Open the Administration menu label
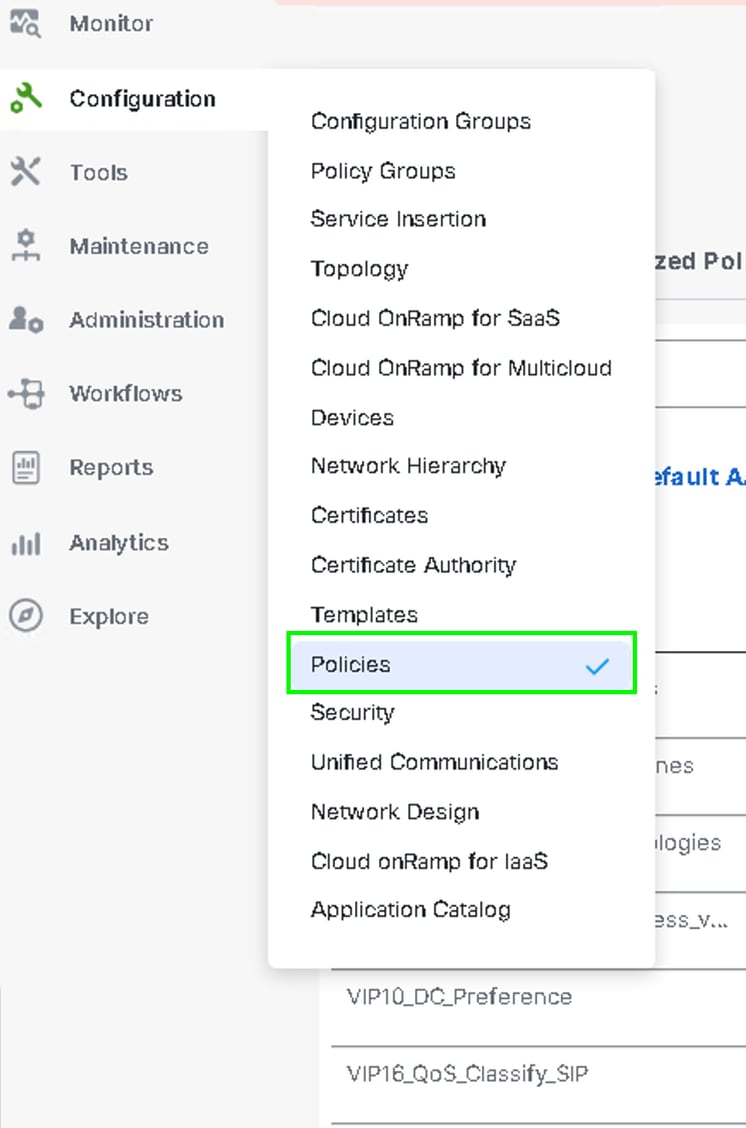The height and width of the screenshot is (1128, 746). click(x=147, y=319)
